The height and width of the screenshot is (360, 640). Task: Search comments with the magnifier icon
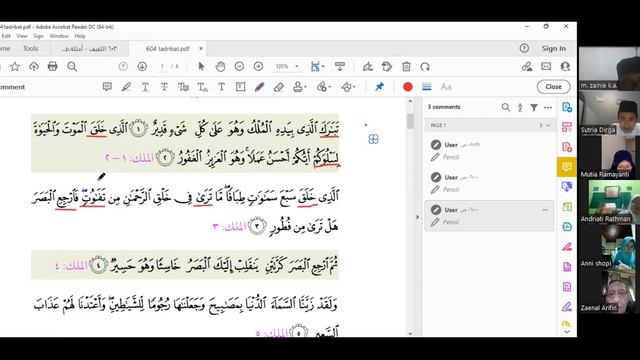pos(506,107)
